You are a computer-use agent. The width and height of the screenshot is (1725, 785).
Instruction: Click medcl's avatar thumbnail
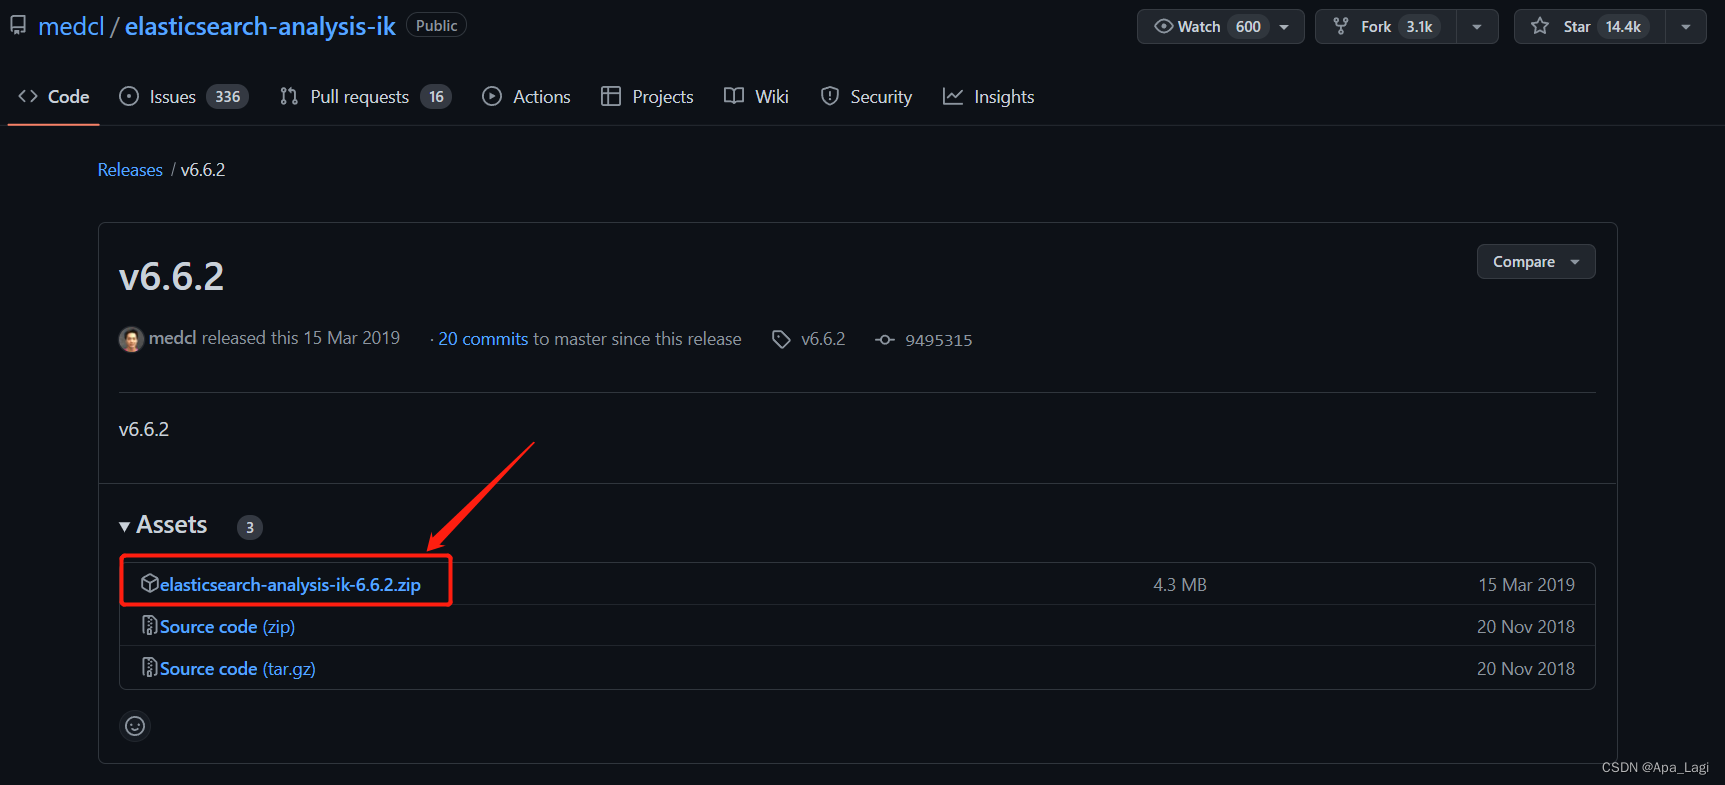pos(131,339)
